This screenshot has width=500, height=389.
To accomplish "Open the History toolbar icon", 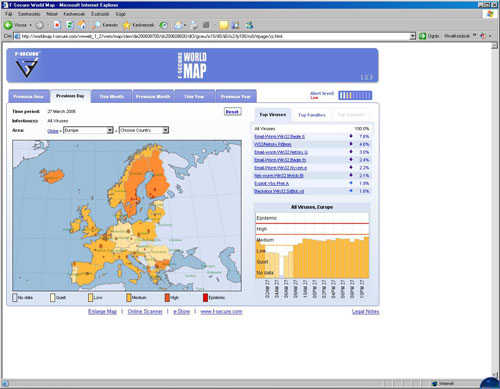I will [x=163, y=25].
